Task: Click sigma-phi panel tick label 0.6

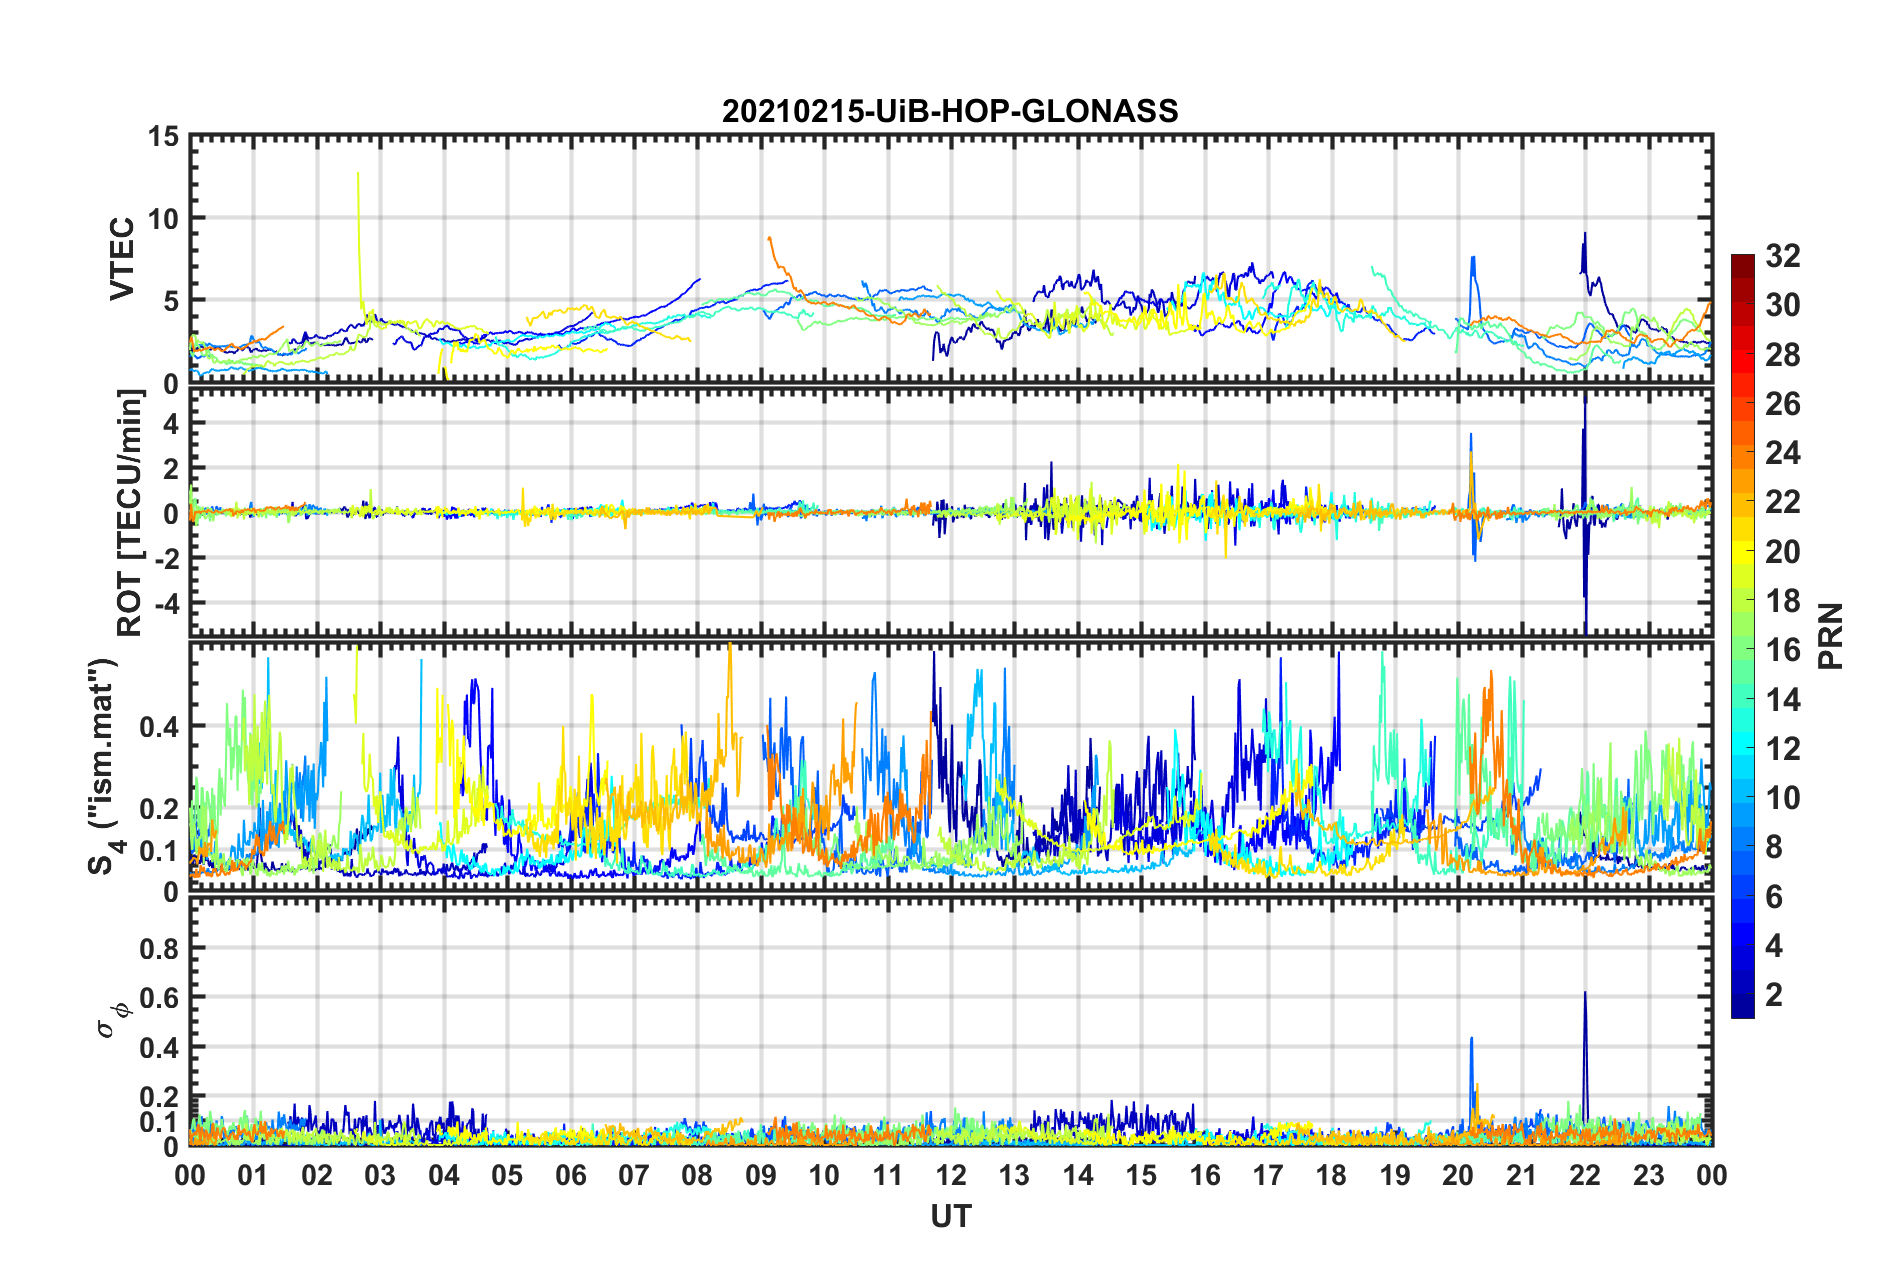Action: point(159,998)
